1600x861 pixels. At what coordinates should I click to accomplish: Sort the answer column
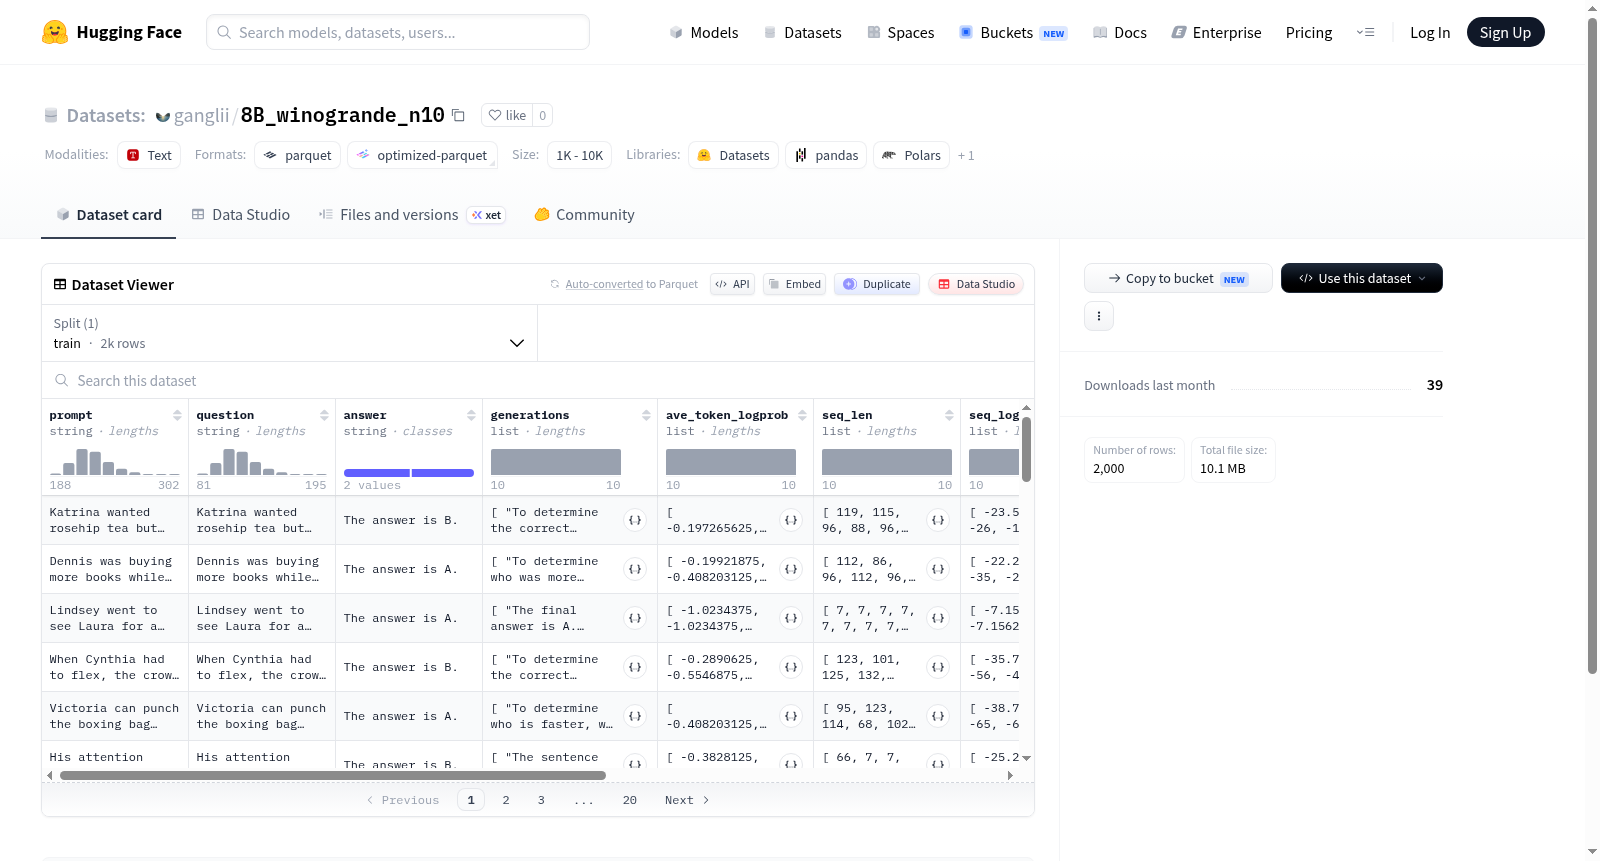(x=471, y=415)
